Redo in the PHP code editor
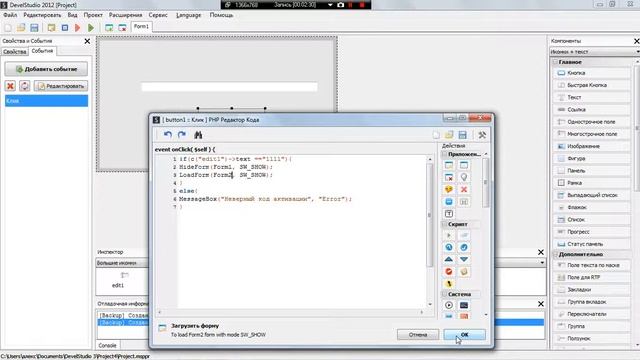 tap(182, 135)
